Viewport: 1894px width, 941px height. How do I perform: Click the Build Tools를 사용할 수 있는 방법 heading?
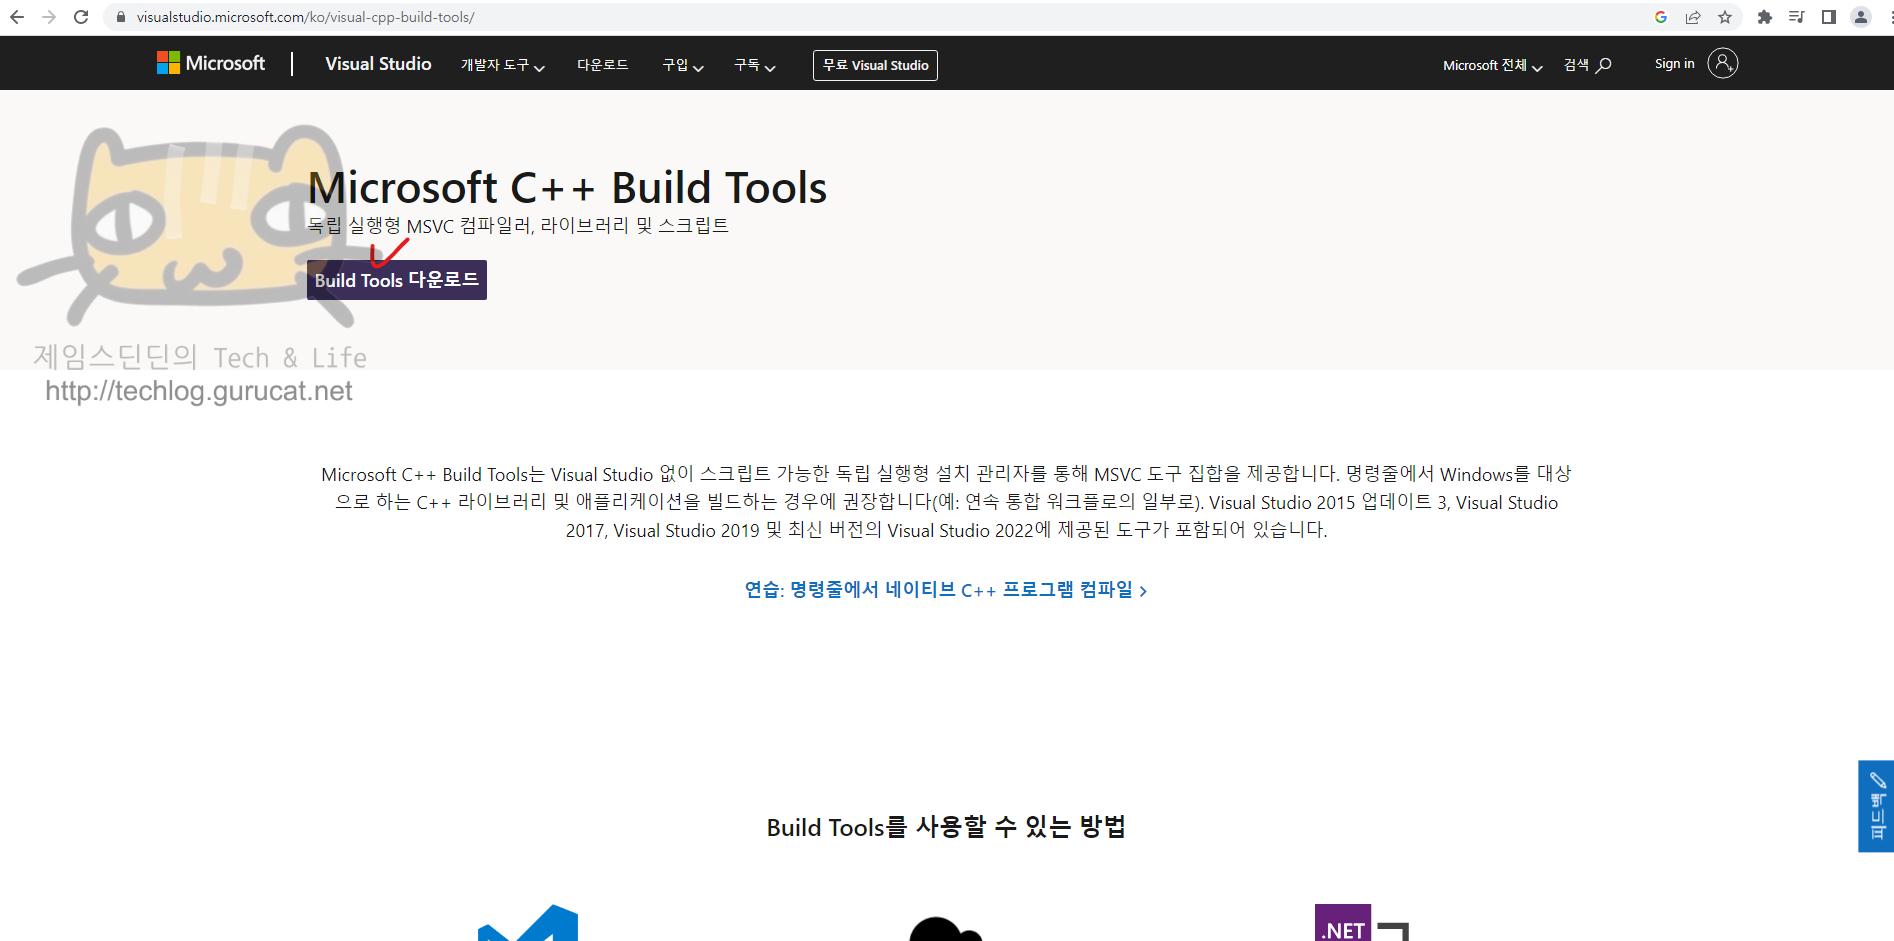[946, 827]
